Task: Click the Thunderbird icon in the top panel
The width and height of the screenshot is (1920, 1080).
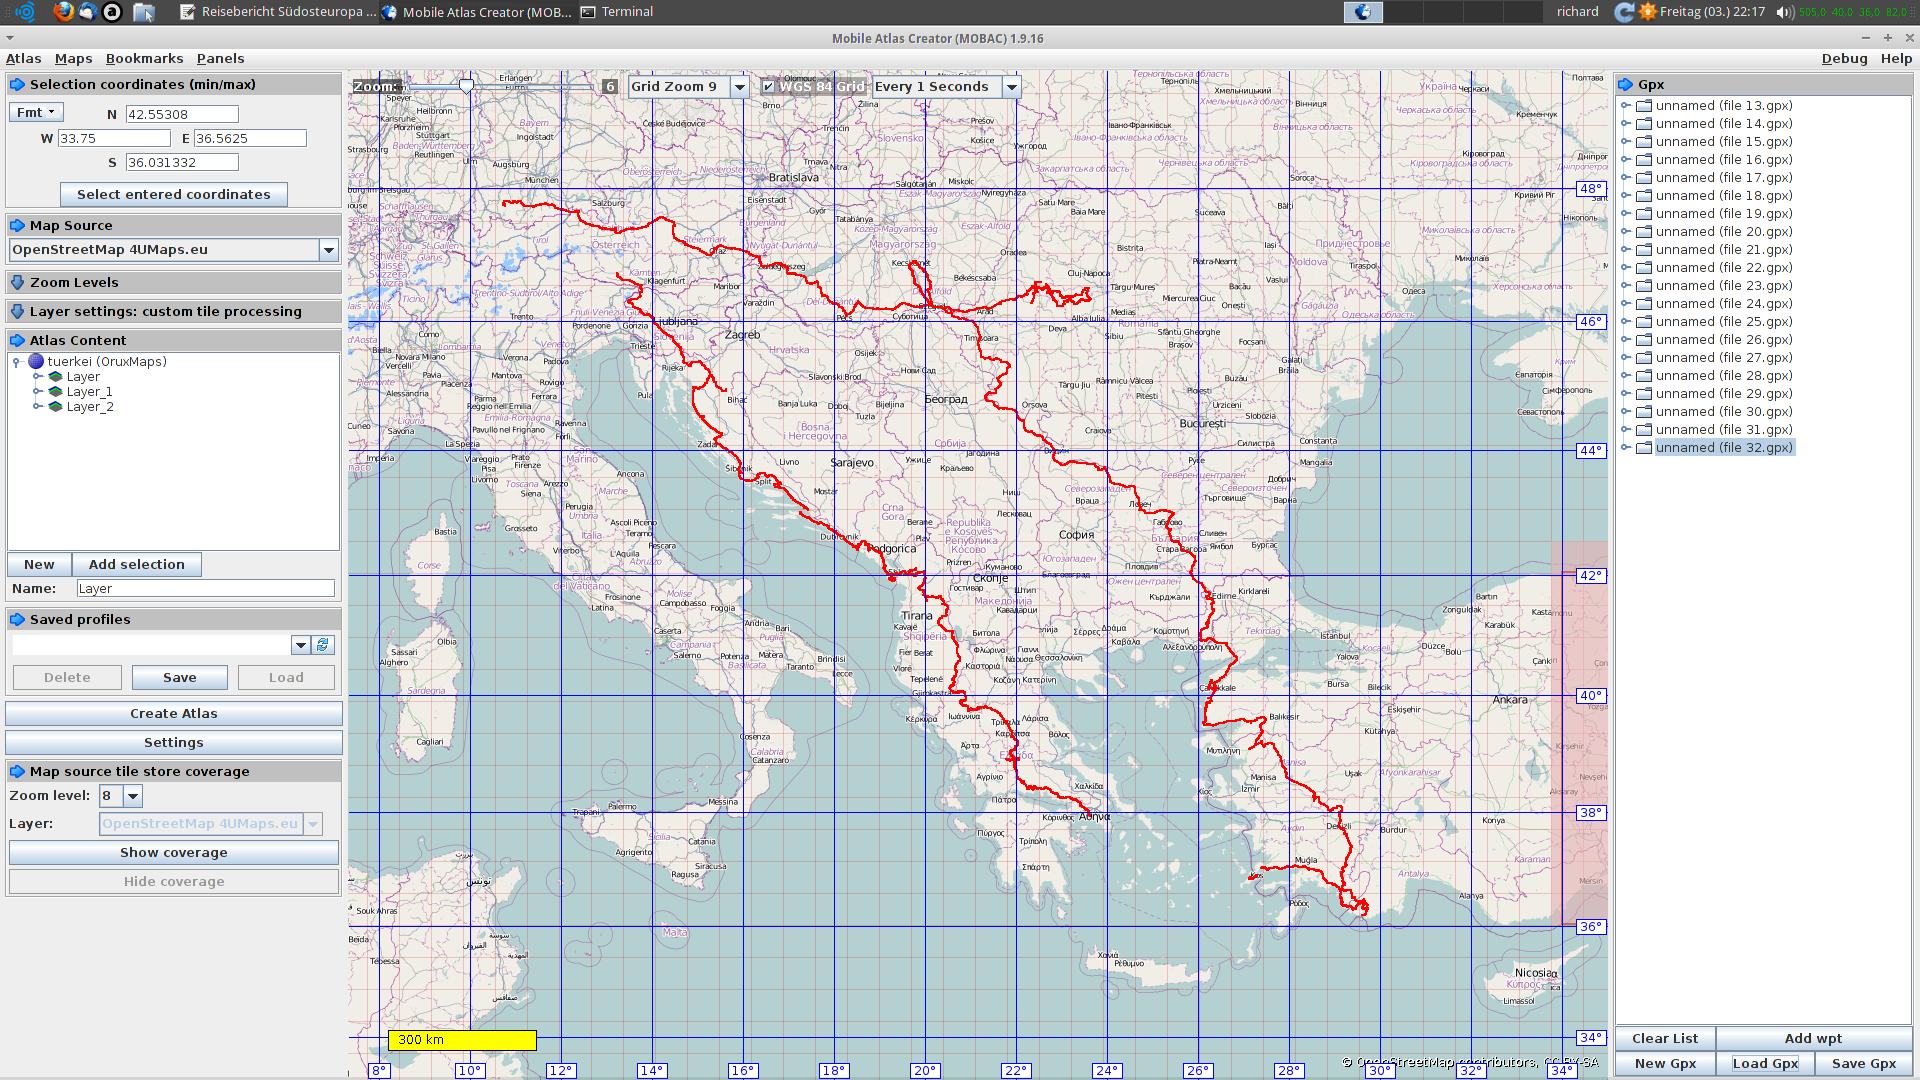Action: [88, 12]
